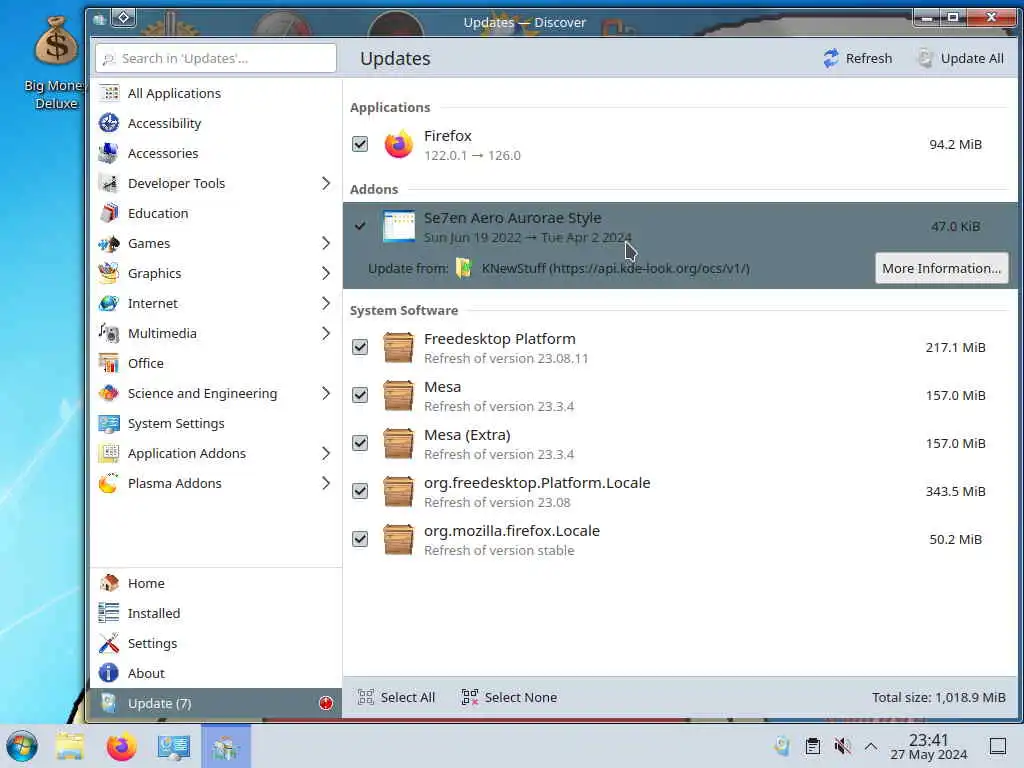1024x768 pixels.
Task: Click the show desktop tray button
Action: 998,746
